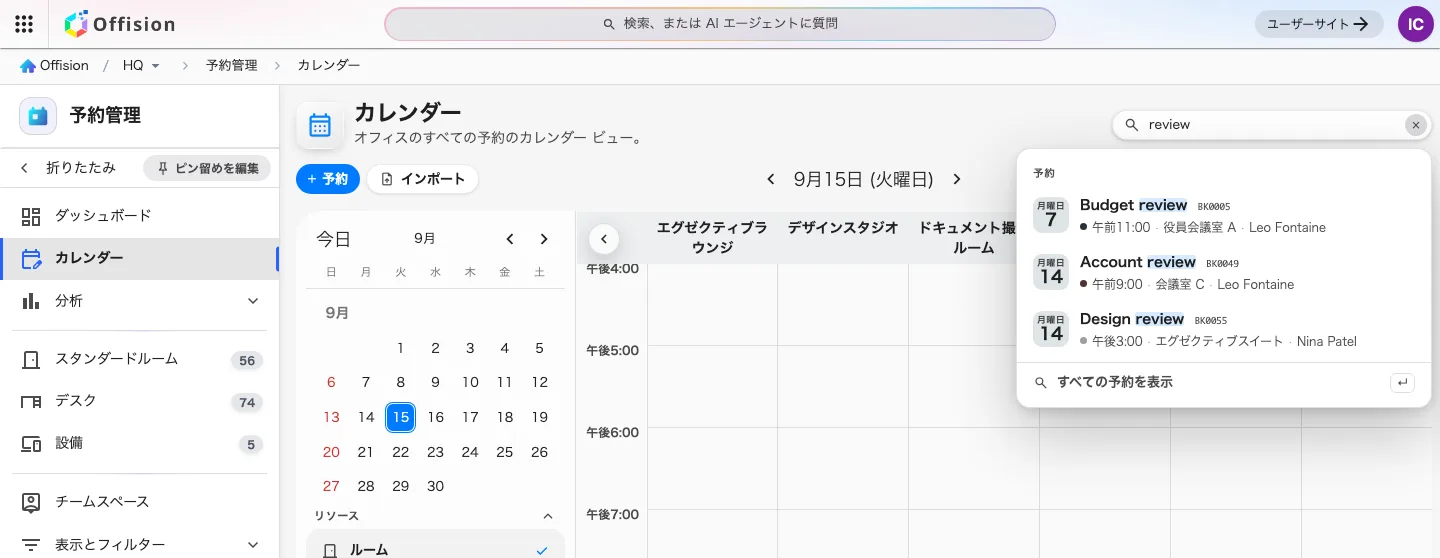The height and width of the screenshot is (558, 1440).
Task: Click the スタンダードルーム door icon
Action: (31, 359)
